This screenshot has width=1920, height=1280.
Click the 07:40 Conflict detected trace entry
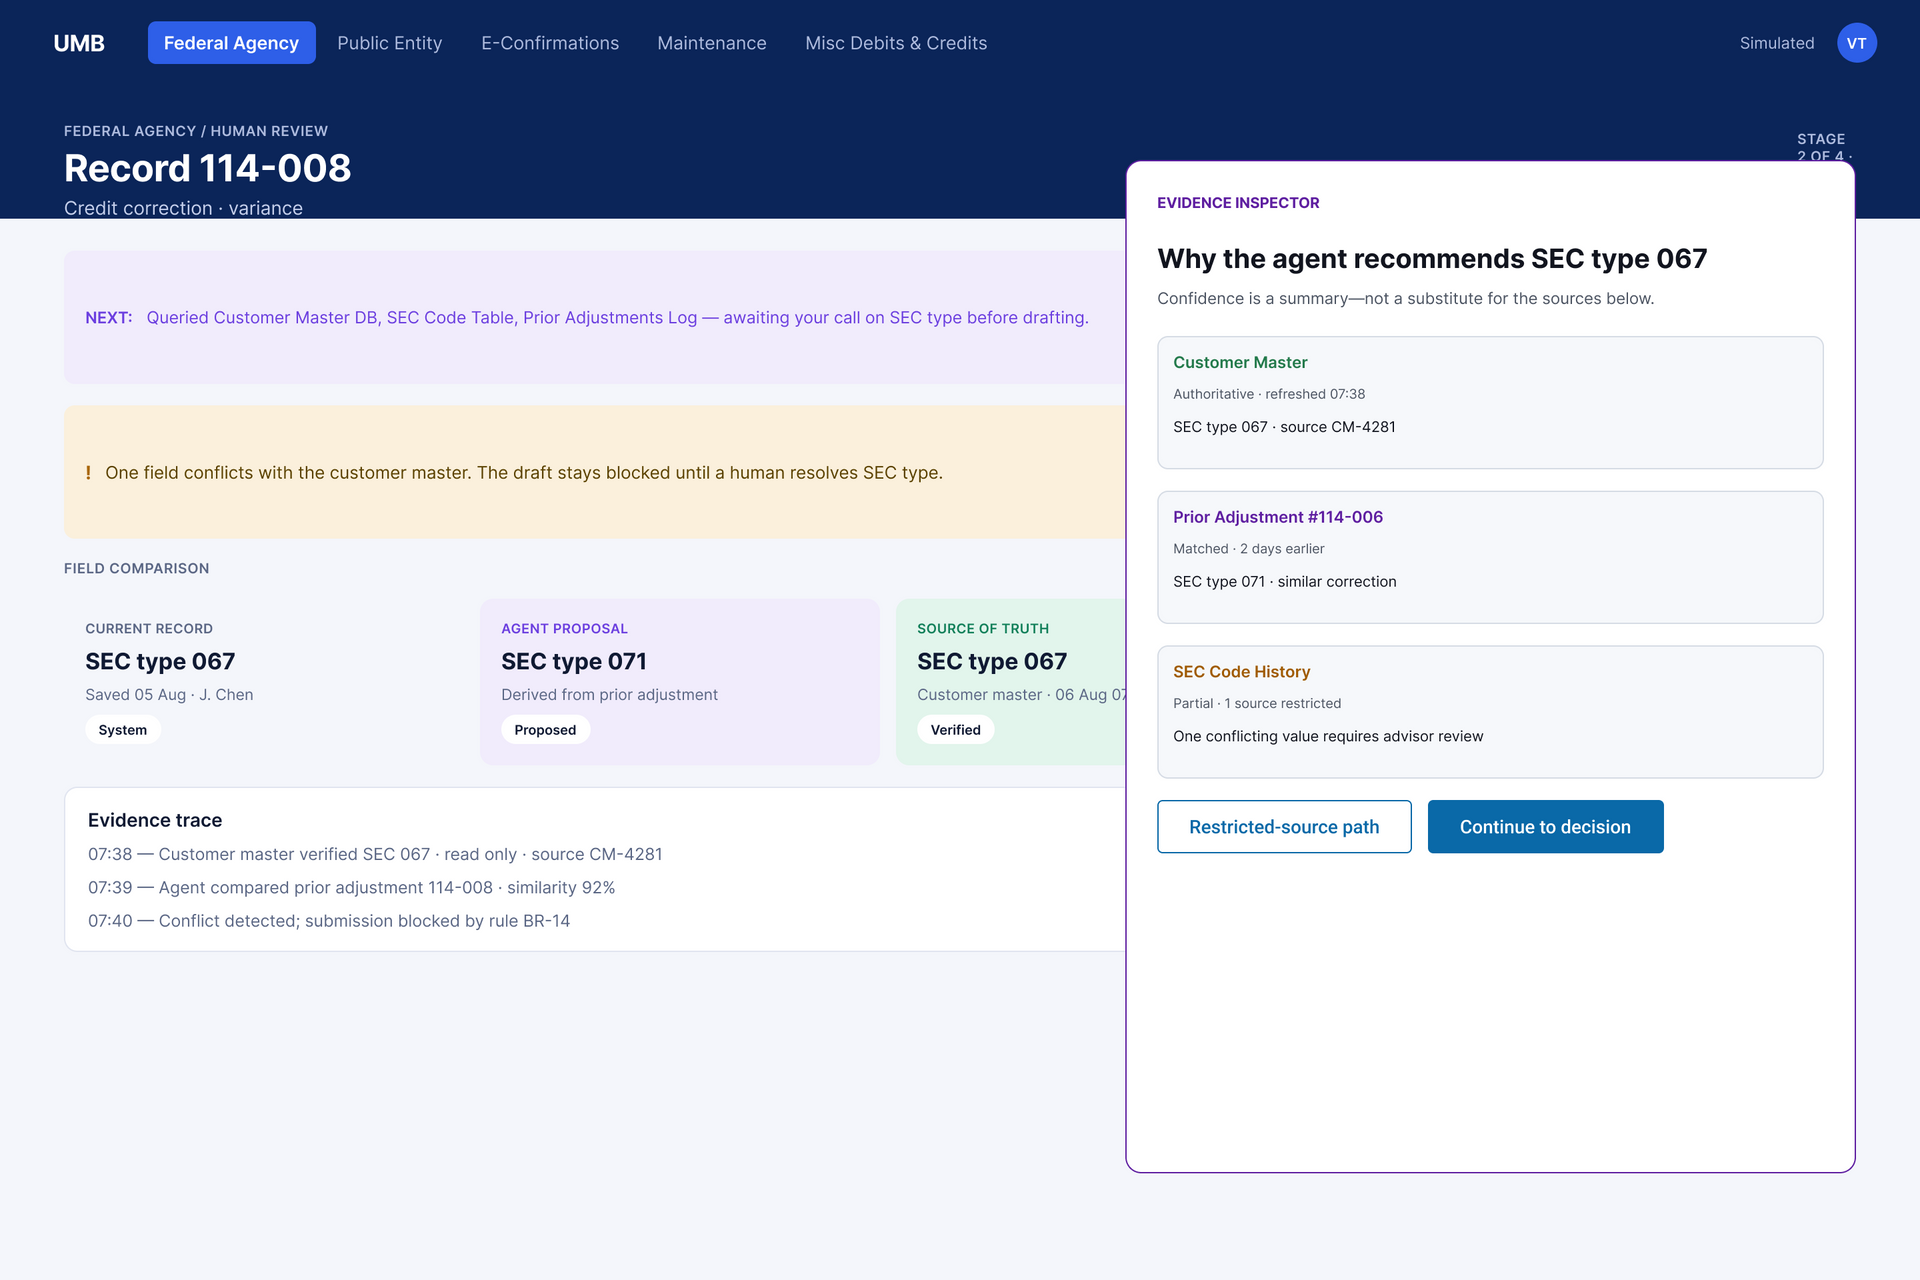tap(329, 921)
